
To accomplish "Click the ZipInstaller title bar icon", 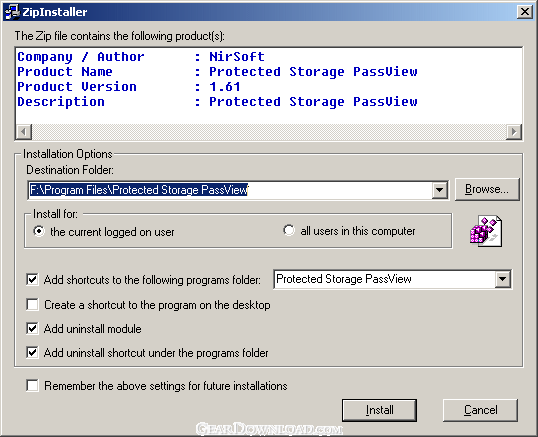I will (12, 12).
